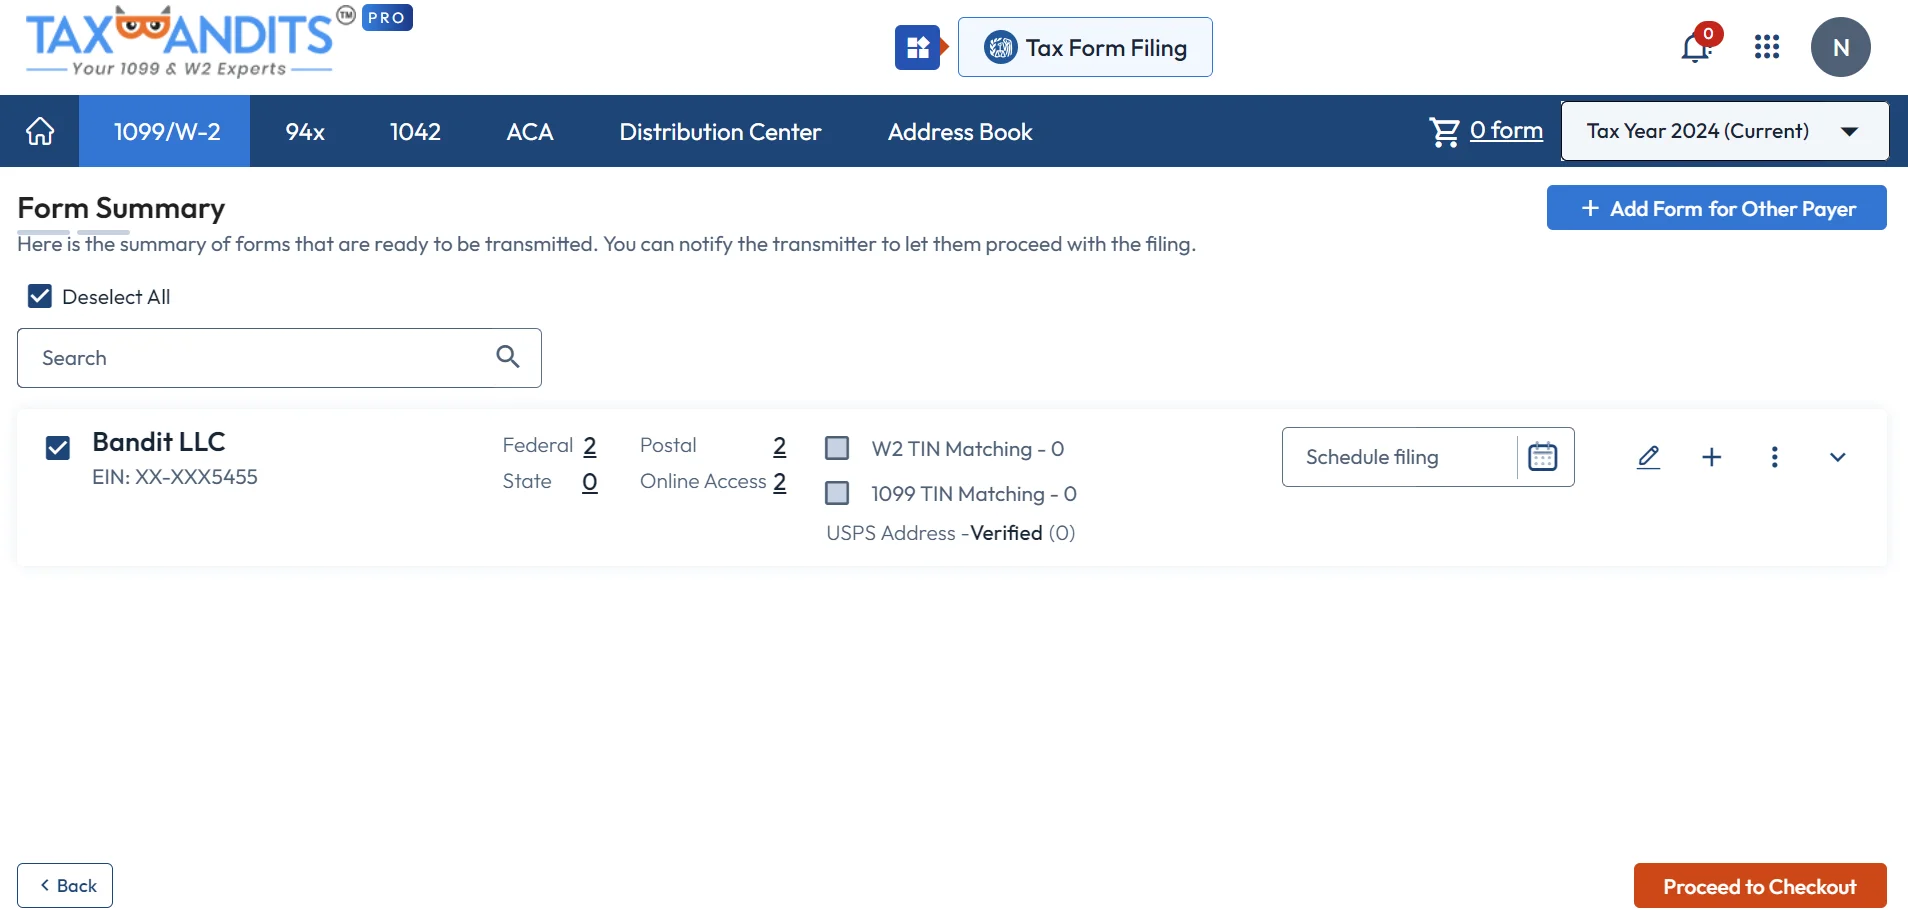
Task: Open the Address Book tab
Action: (x=959, y=131)
